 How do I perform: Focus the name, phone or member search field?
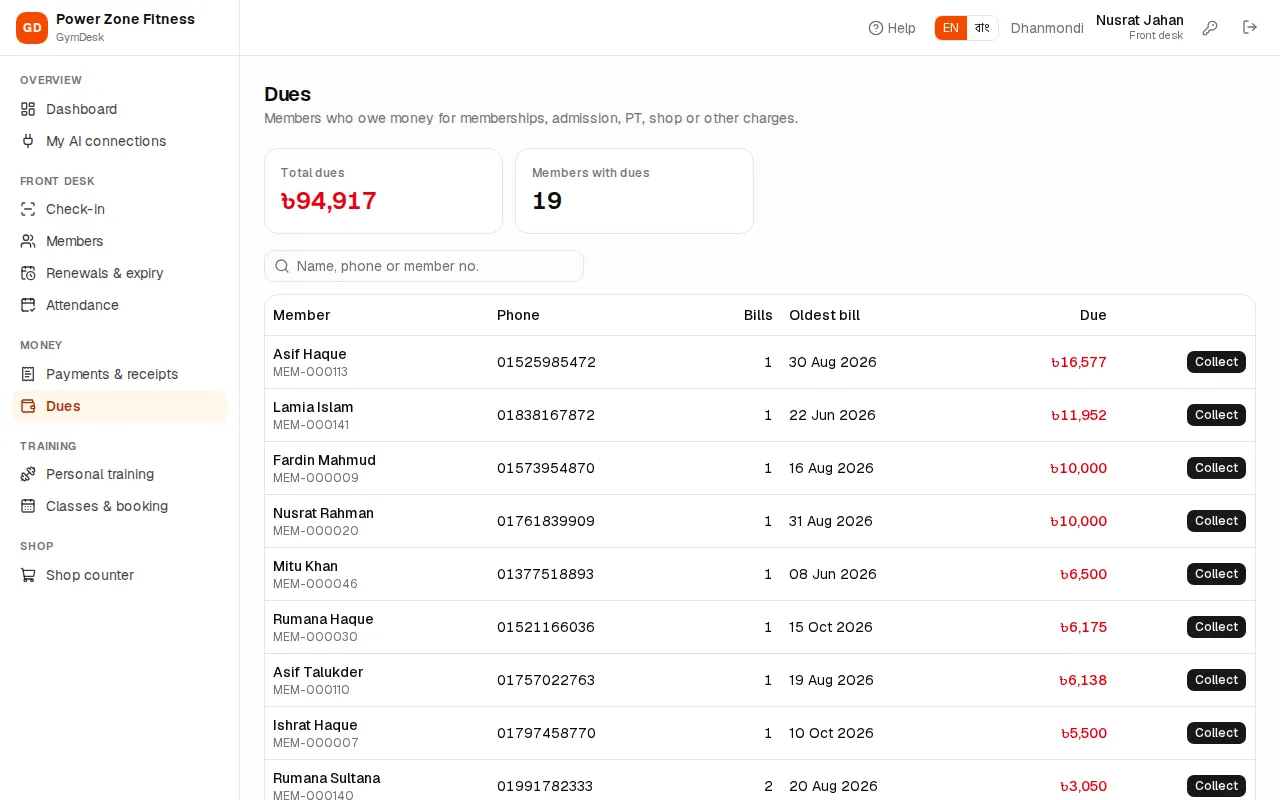[x=424, y=266]
